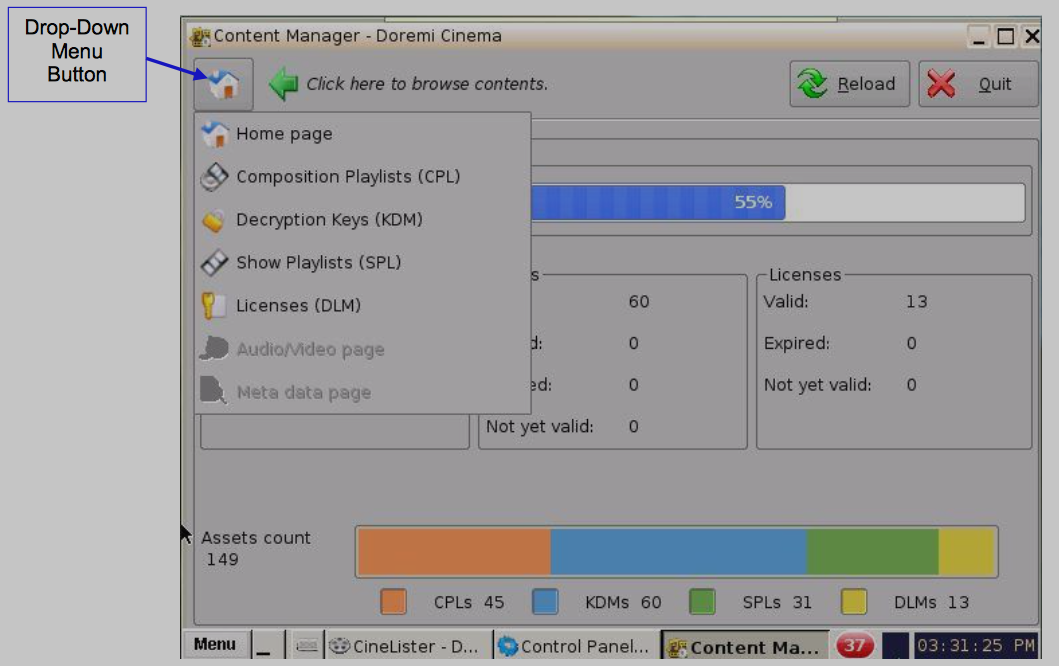Choose Decryption Keys (KDM) menu item
The height and width of the screenshot is (666, 1059).
pos(329,220)
